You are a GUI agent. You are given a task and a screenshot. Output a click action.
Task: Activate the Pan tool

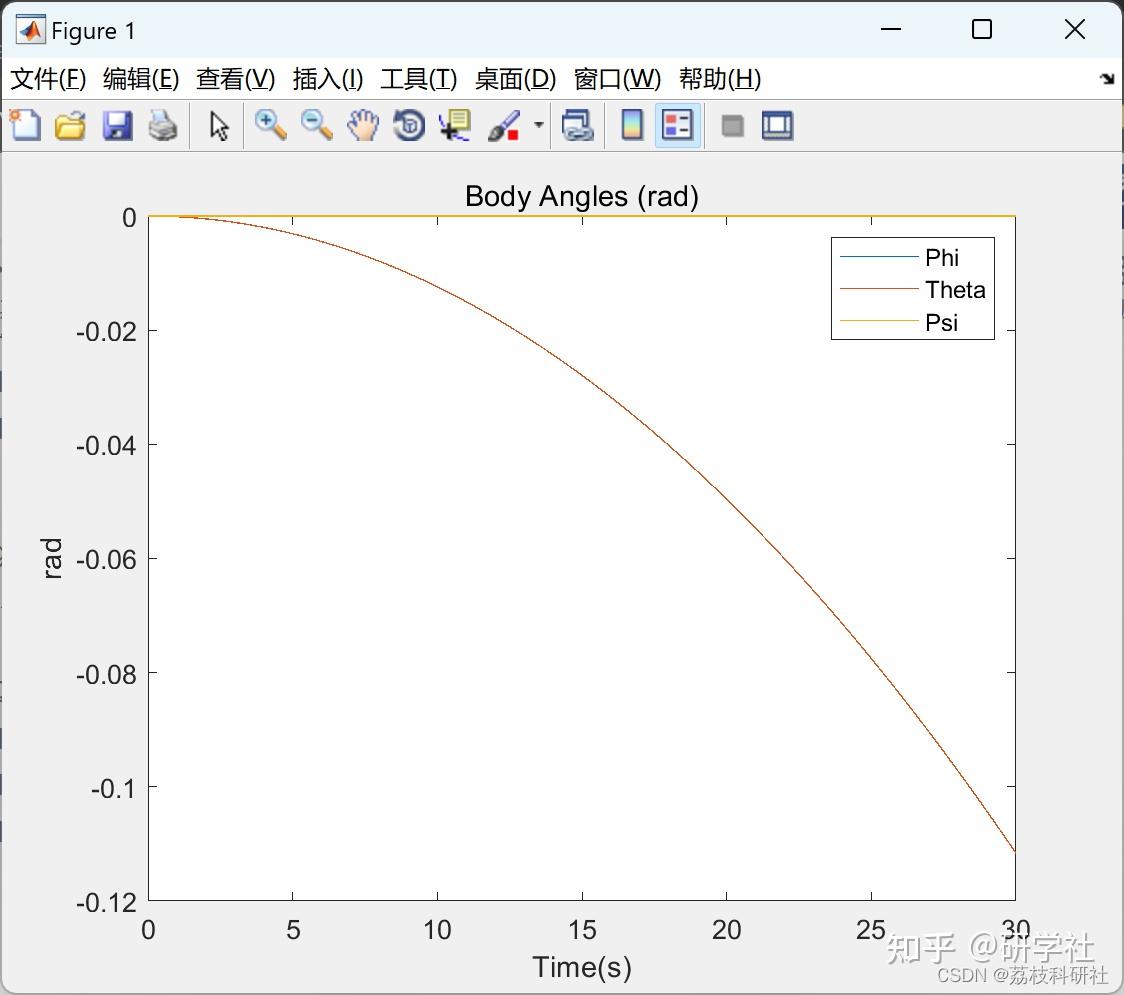[363, 125]
